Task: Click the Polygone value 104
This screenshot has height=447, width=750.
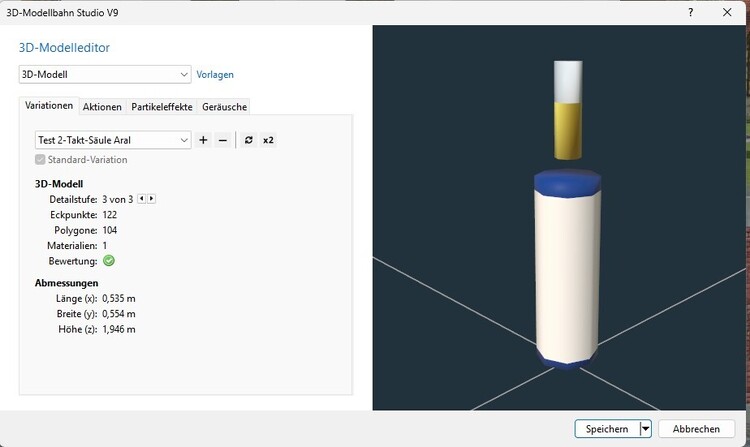Action: point(110,230)
